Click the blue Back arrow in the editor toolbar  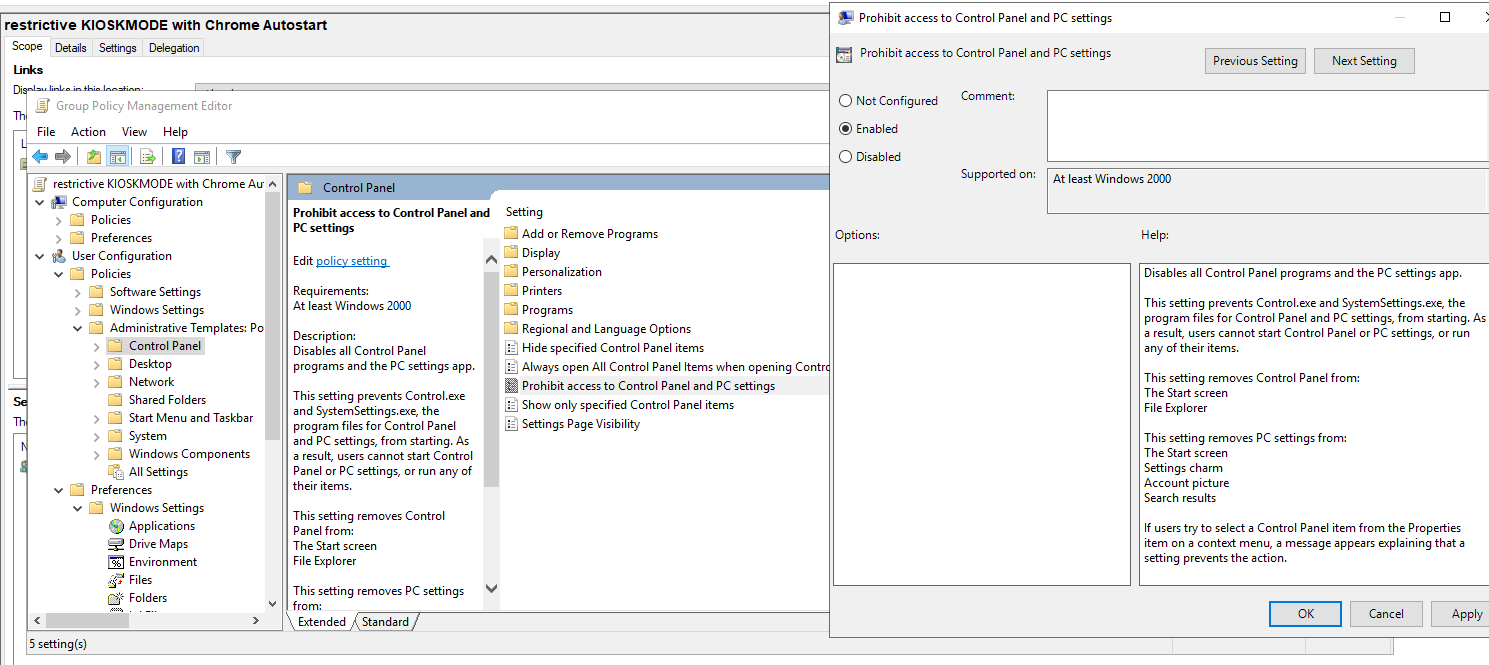coord(40,156)
